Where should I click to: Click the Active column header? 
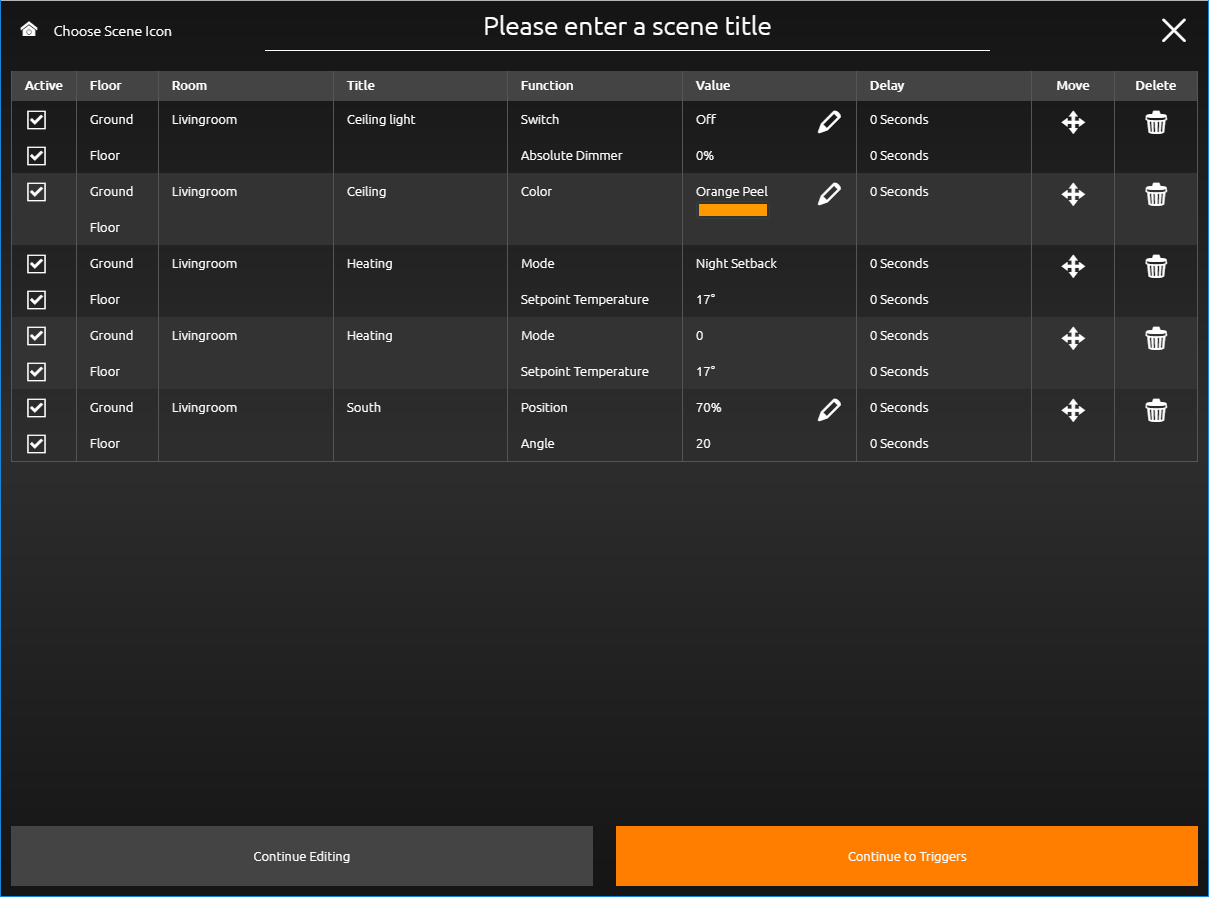point(44,86)
